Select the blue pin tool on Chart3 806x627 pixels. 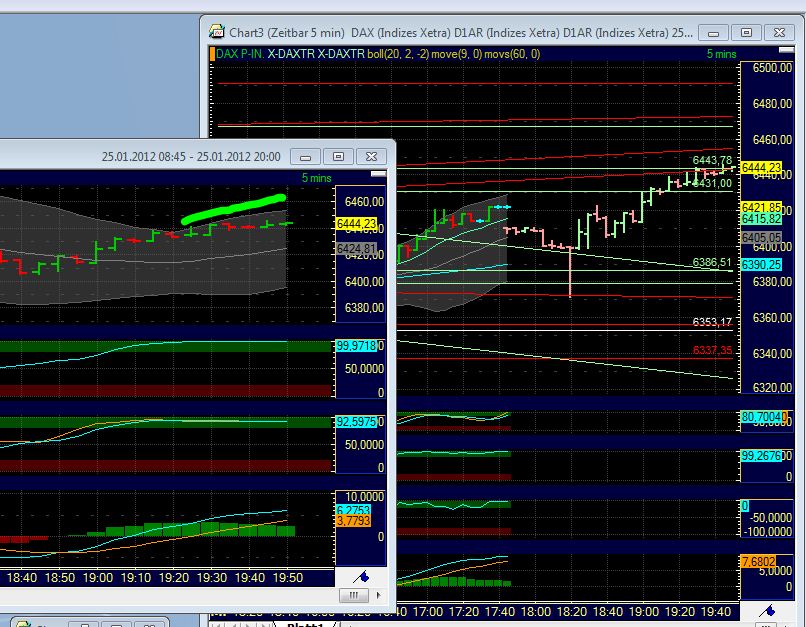[770, 611]
